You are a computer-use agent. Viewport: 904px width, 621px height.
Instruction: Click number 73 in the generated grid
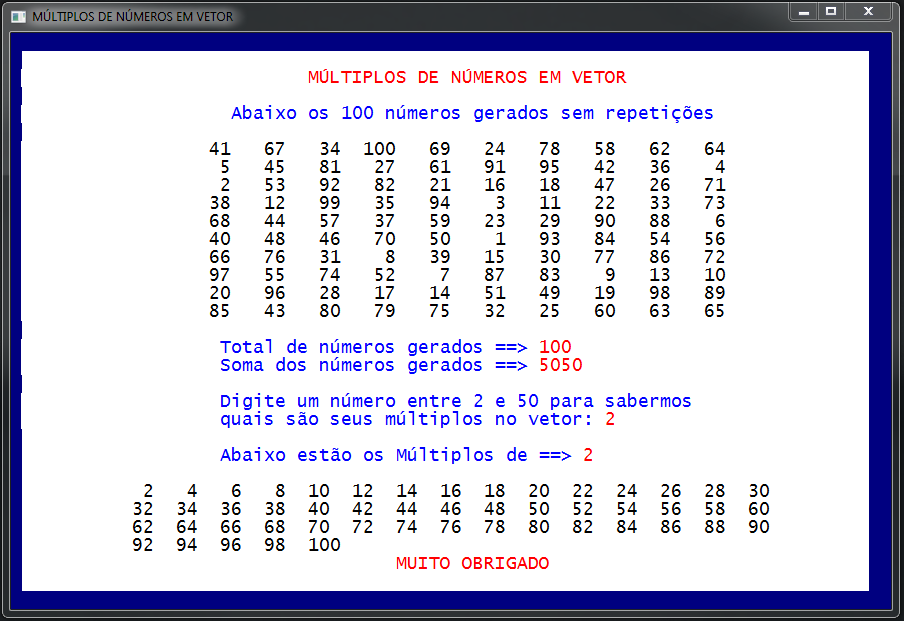(715, 203)
